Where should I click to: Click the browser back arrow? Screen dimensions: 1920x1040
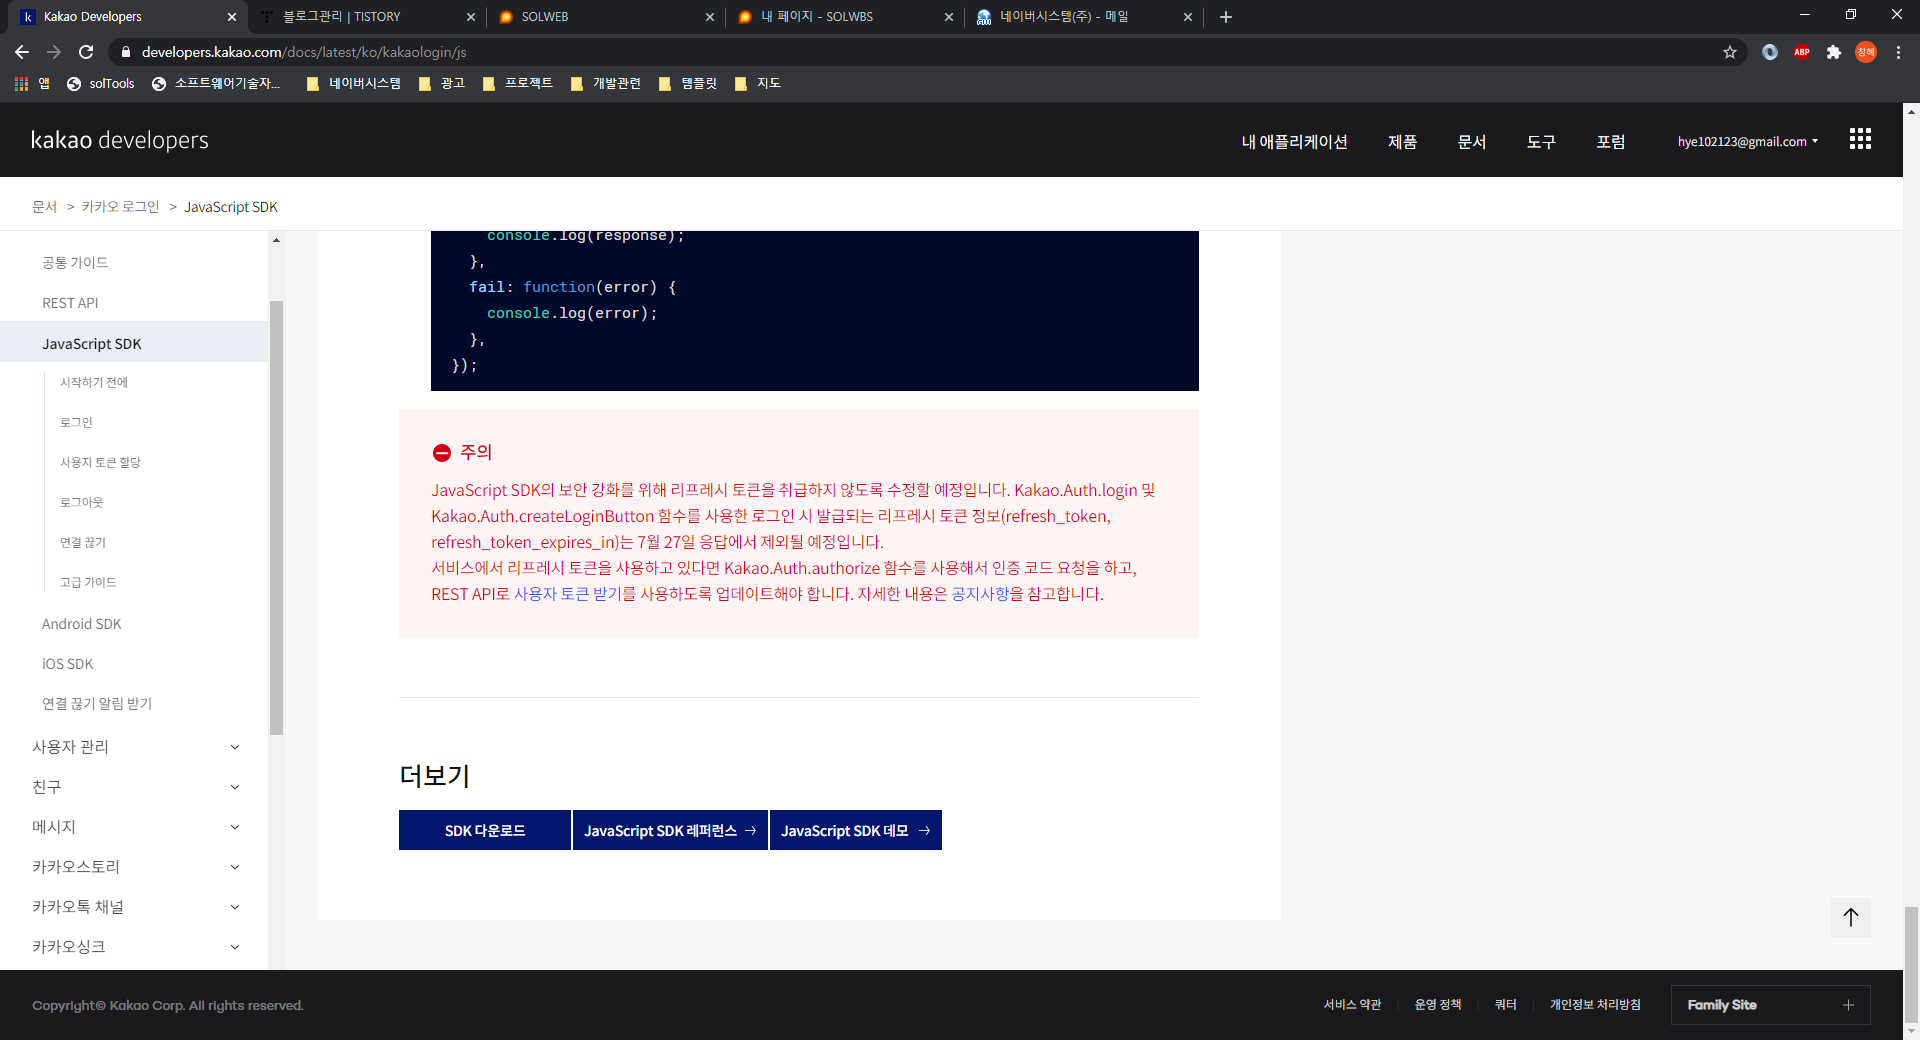[x=22, y=52]
